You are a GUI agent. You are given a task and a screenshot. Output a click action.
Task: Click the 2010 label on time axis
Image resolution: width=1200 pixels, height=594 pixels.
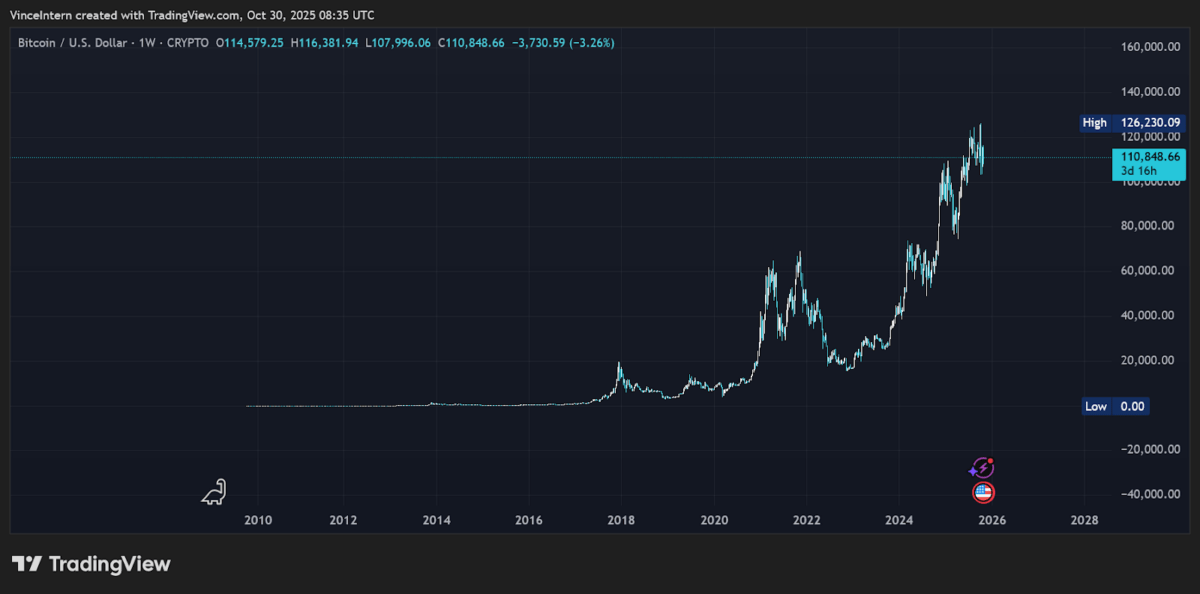tap(258, 521)
